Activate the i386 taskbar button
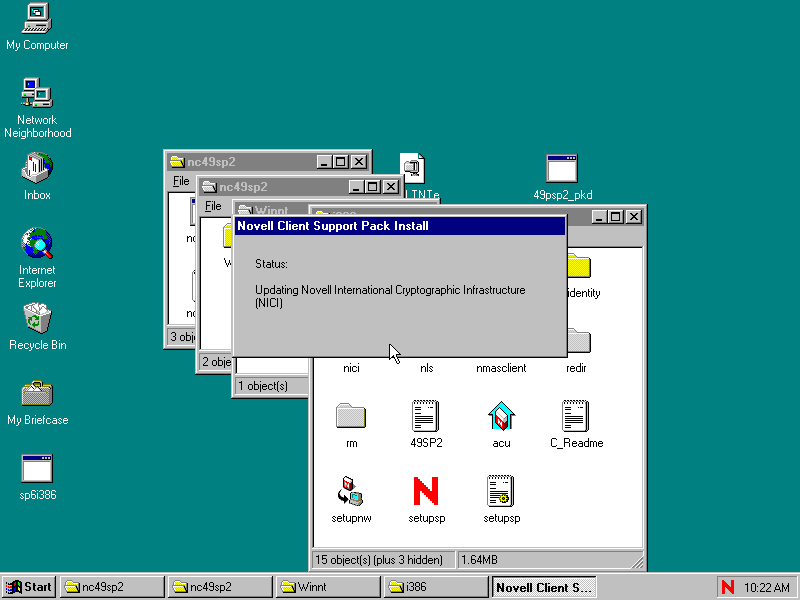The image size is (800, 600). pyautogui.click(x=434, y=587)
